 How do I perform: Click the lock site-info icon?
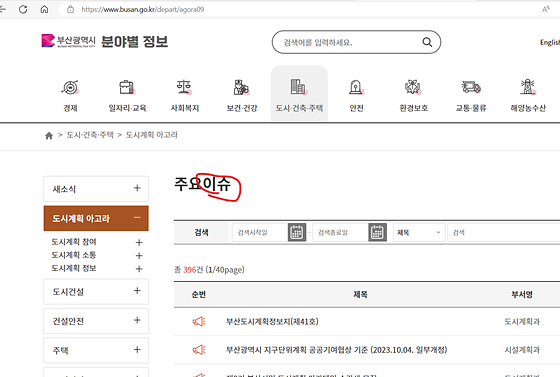coord(70,9)
